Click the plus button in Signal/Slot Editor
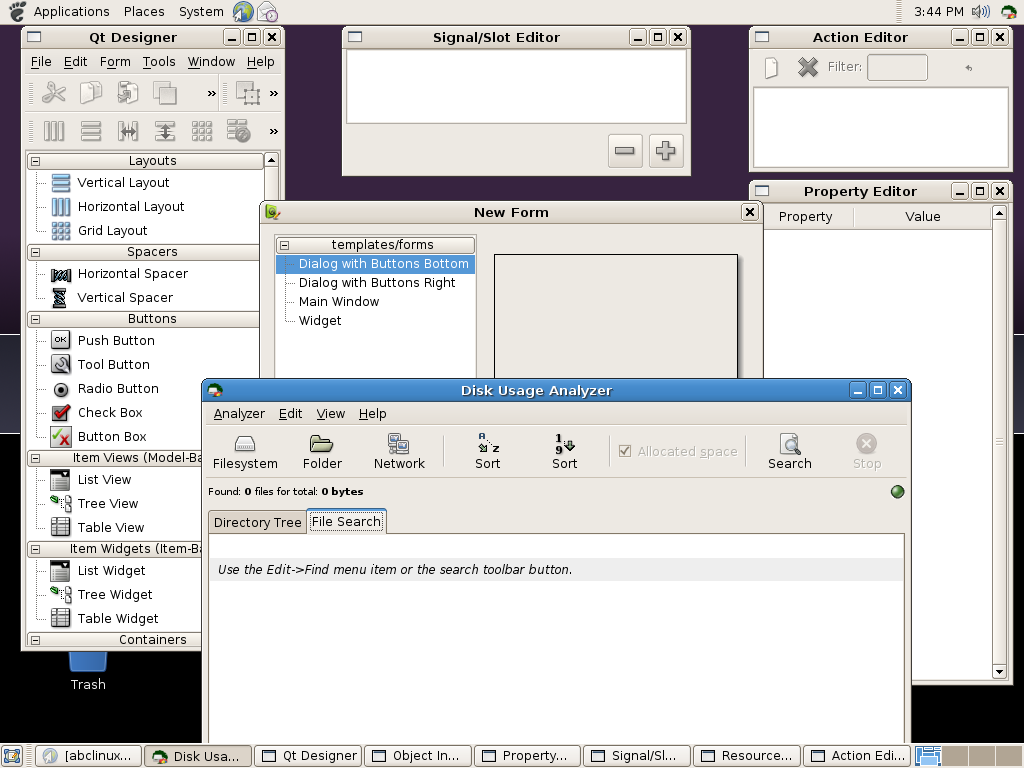 pos(665,151)
